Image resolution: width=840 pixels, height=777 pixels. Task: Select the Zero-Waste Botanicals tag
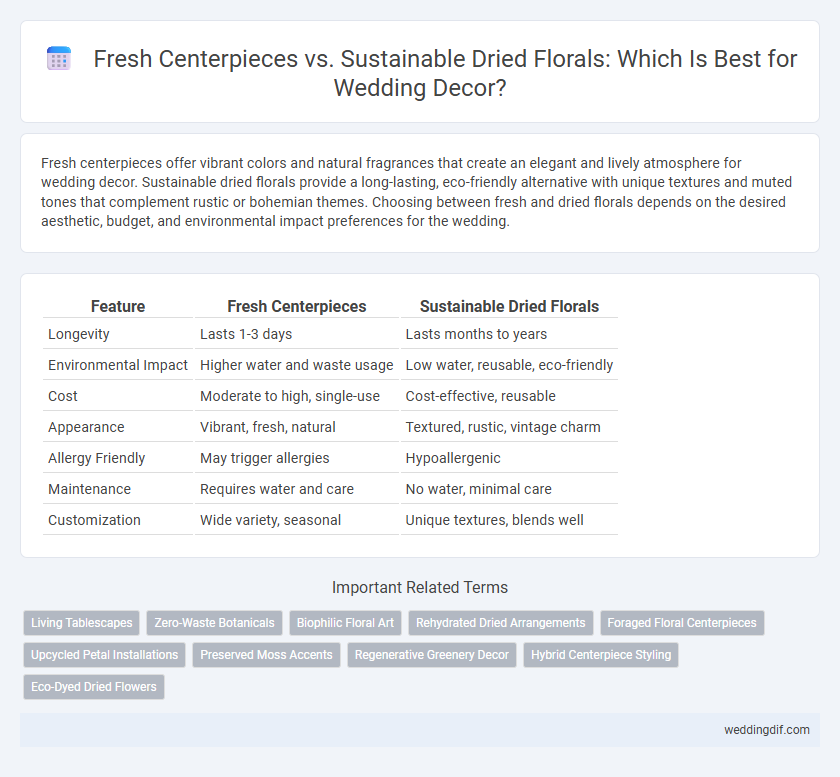214,623
